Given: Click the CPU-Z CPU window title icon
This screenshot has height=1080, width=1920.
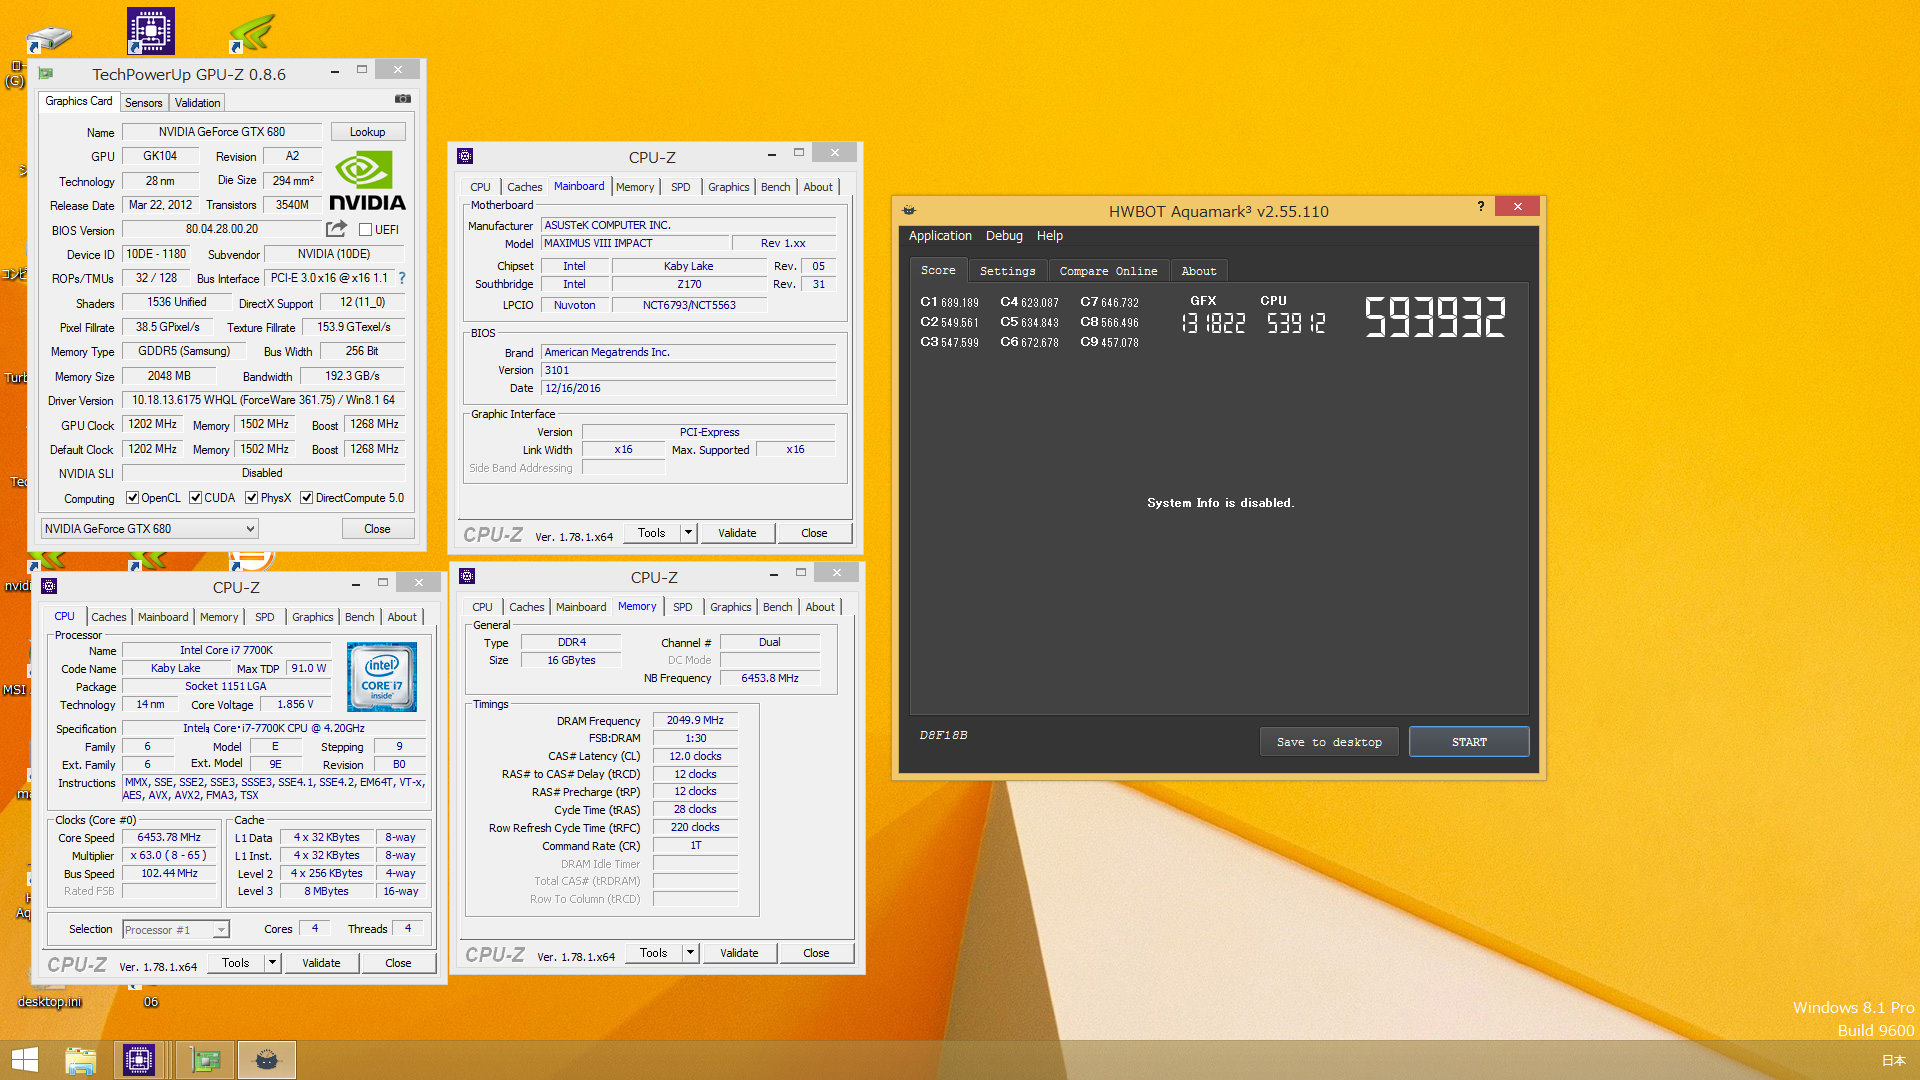Looking at the screenshot, I should tap(49, 586).
